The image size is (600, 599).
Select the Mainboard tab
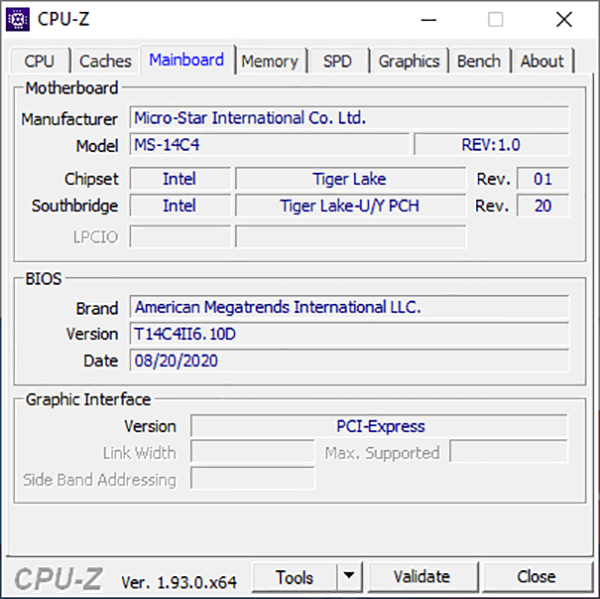point(187,60)
